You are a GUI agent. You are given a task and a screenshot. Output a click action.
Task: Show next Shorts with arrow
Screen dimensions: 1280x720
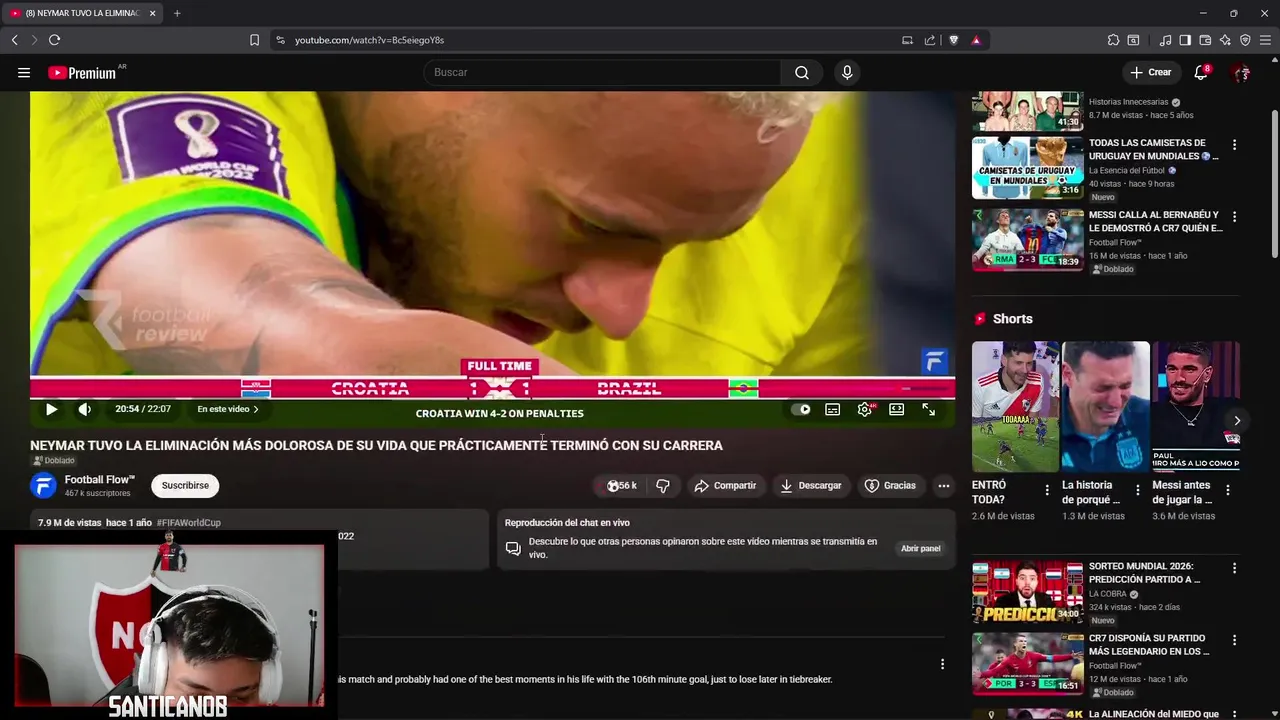point(1237,421)
